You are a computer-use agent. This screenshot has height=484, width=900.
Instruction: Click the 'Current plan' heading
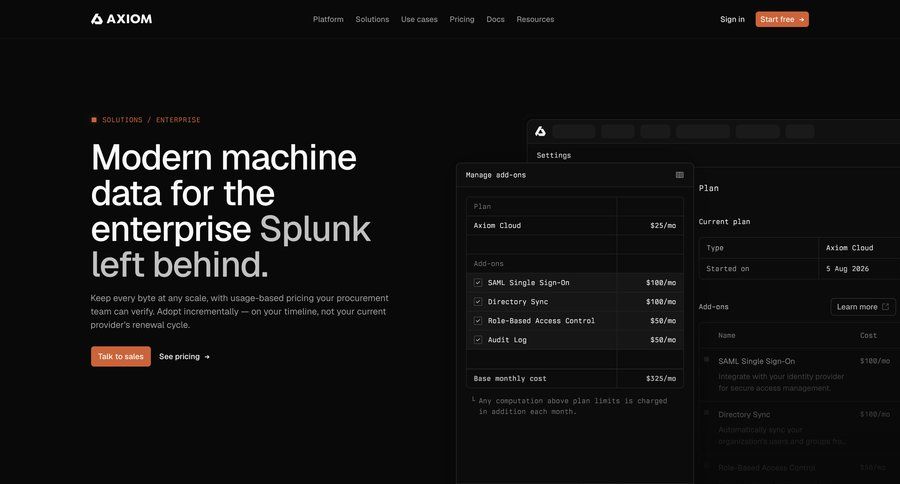[724, 222]
